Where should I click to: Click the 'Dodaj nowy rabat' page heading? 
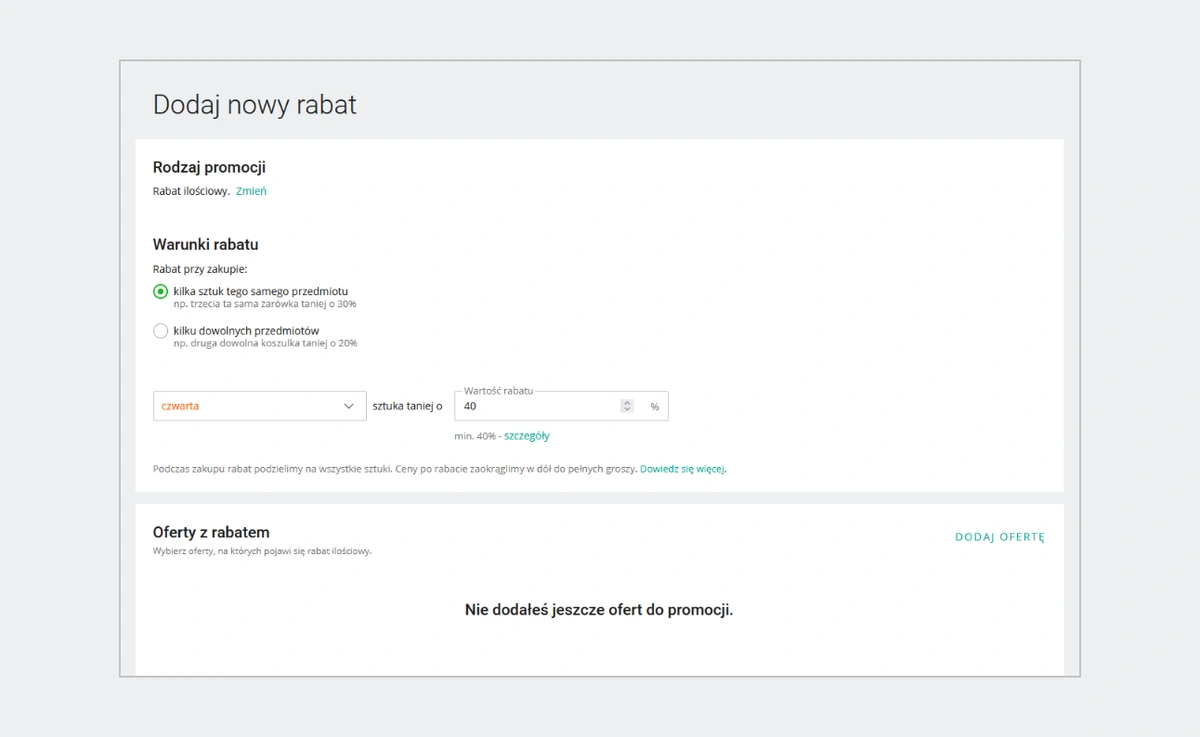254,105
